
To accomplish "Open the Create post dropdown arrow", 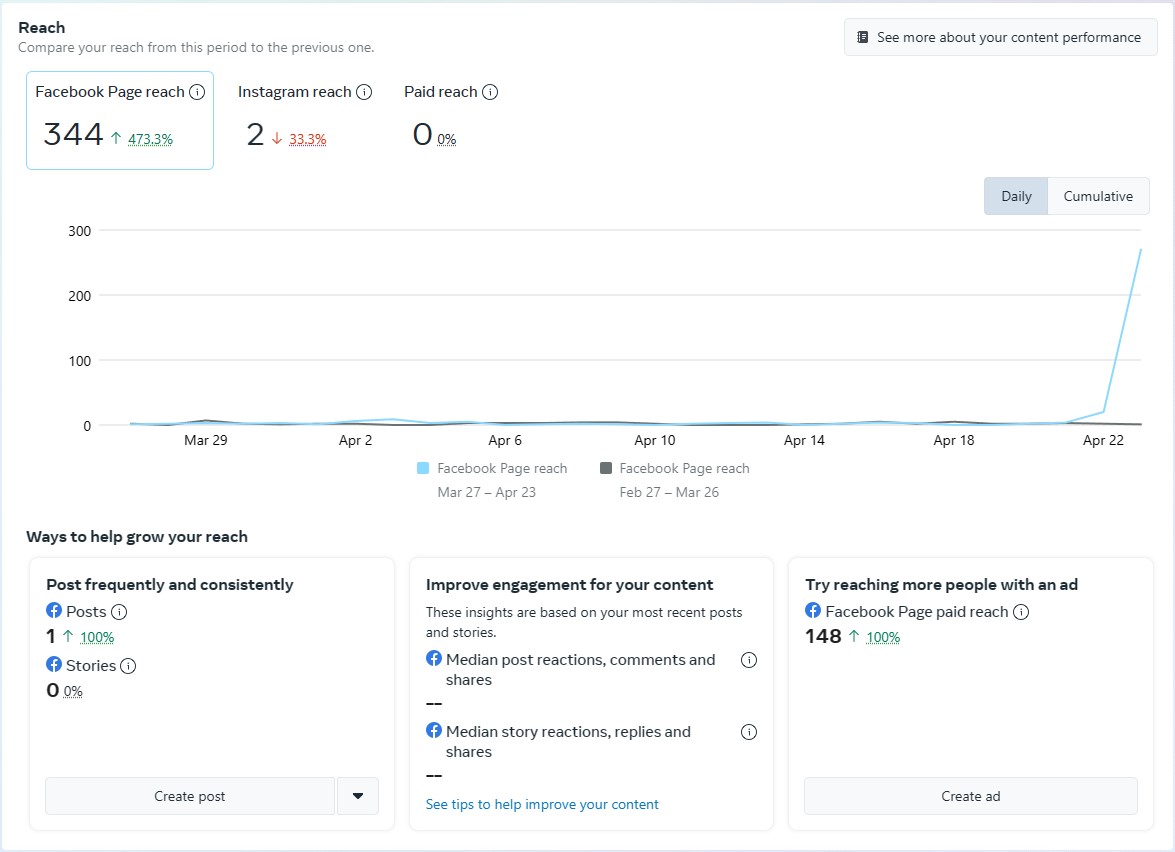I will coord(357,797).
